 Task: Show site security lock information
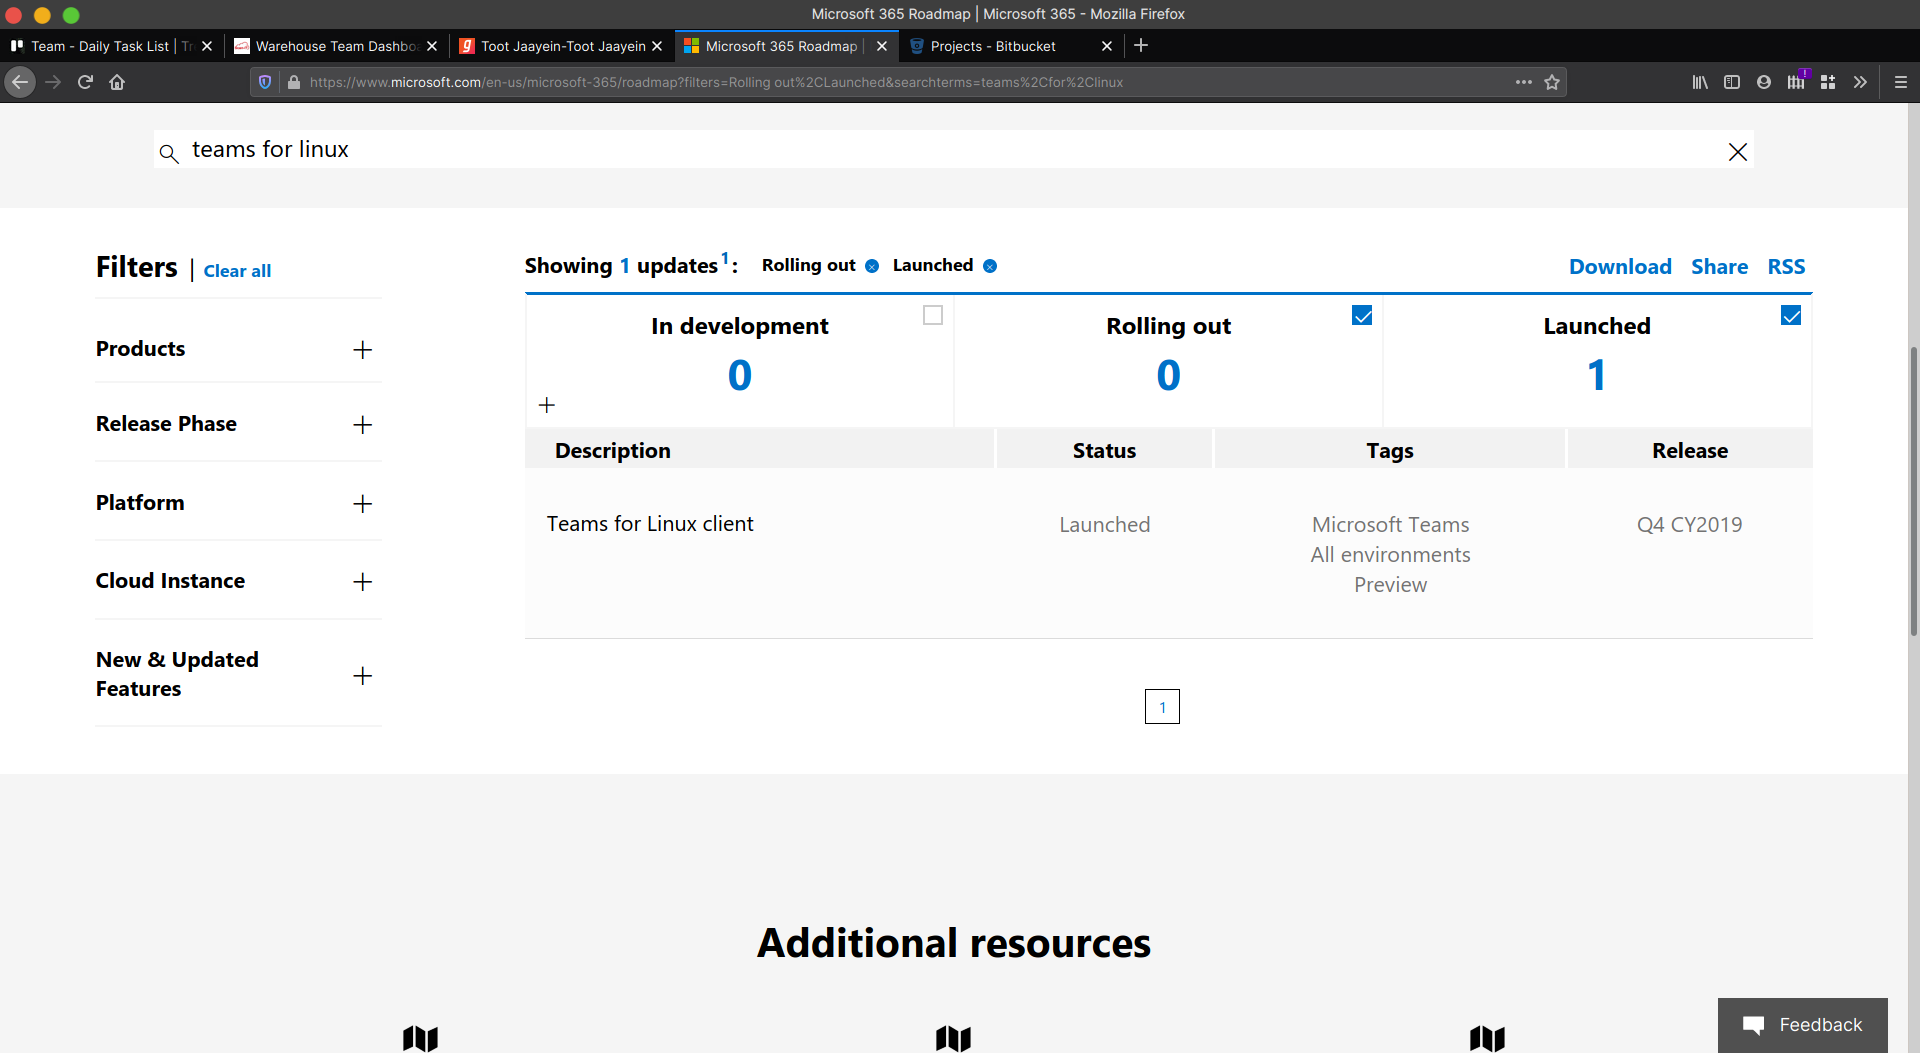[x=293, y=82]
